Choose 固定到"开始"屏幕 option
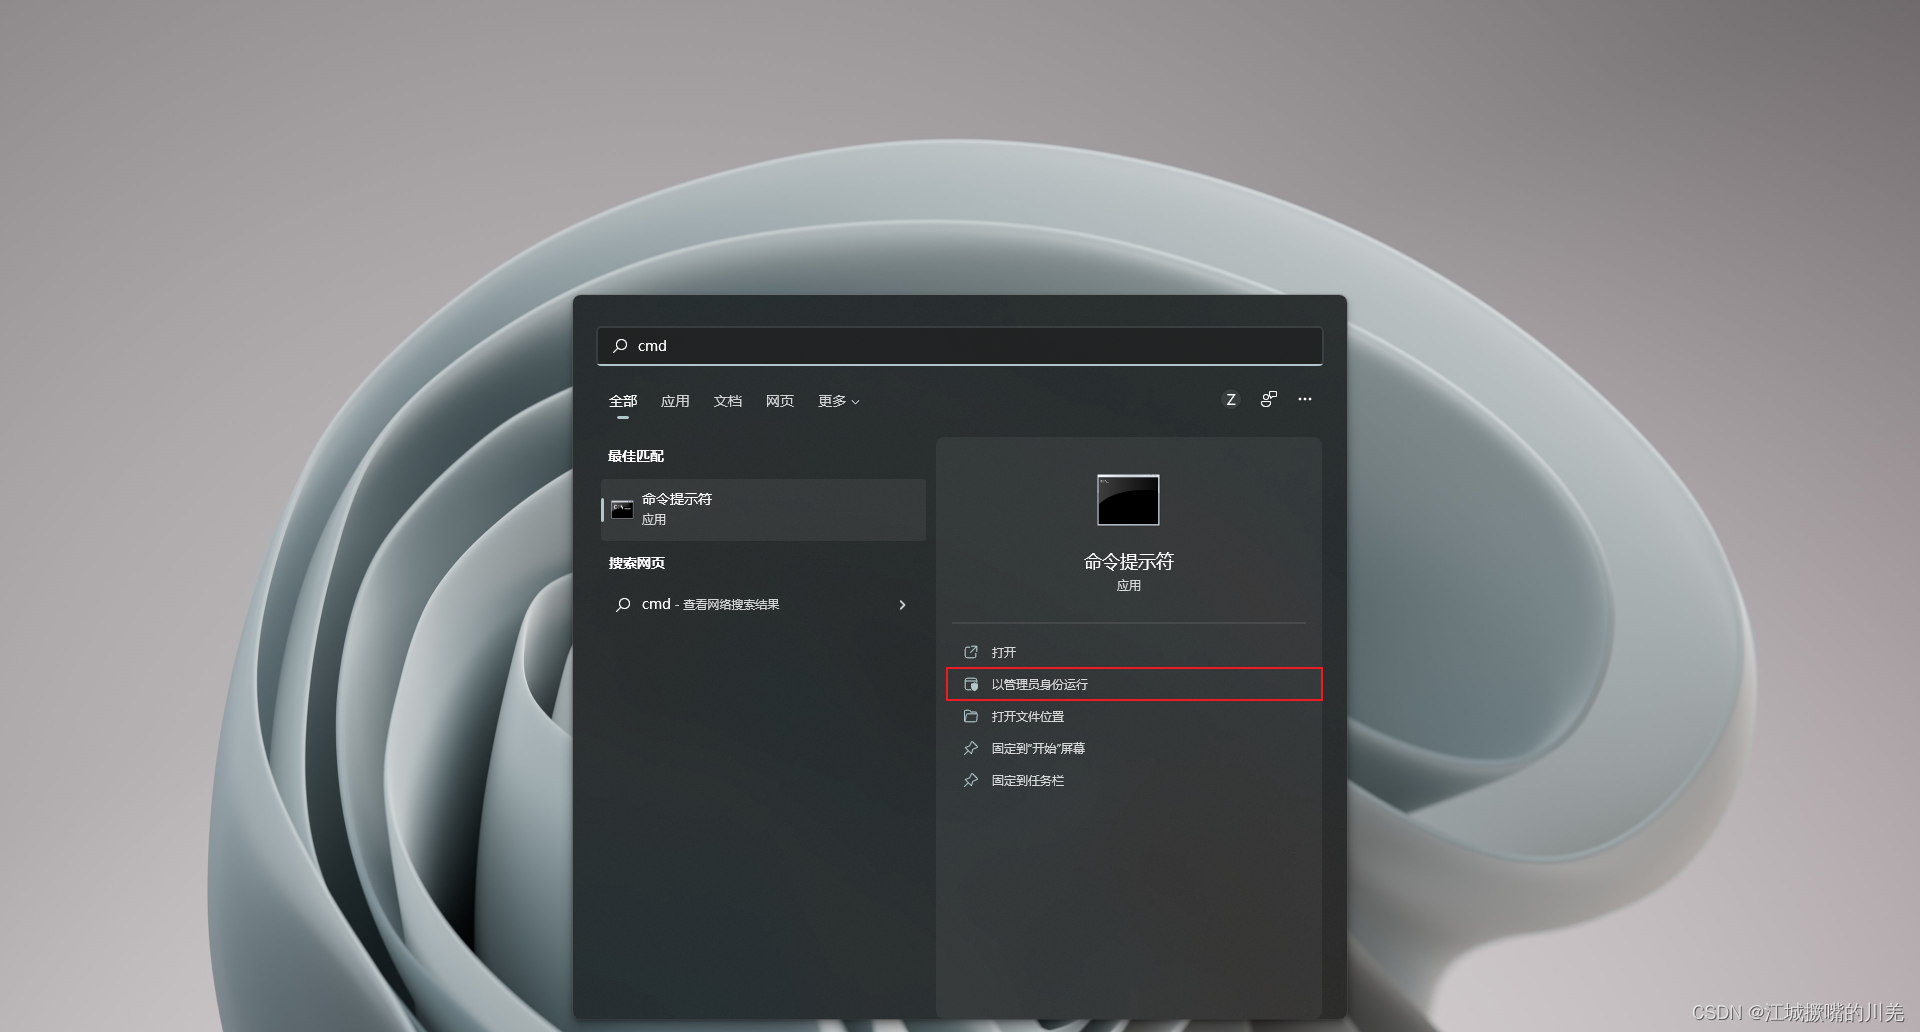 pyautogui.click(x=1129, y=748)
